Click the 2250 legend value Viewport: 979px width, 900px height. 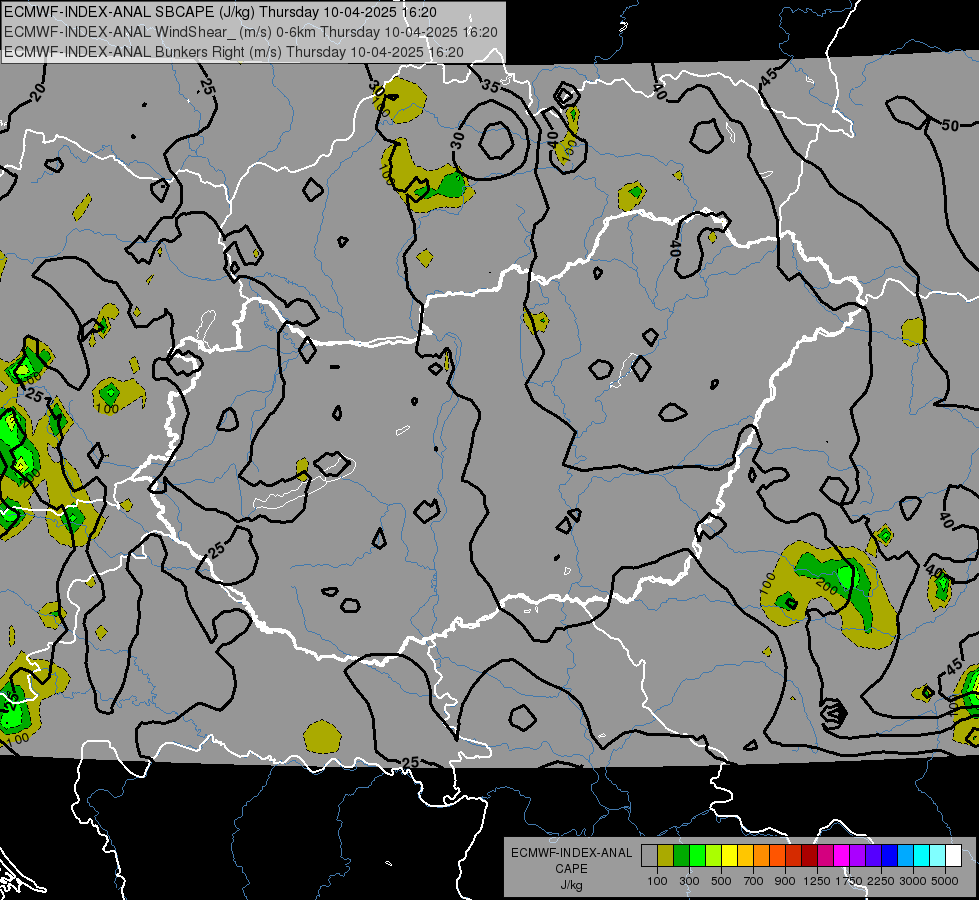pos(882,881)
